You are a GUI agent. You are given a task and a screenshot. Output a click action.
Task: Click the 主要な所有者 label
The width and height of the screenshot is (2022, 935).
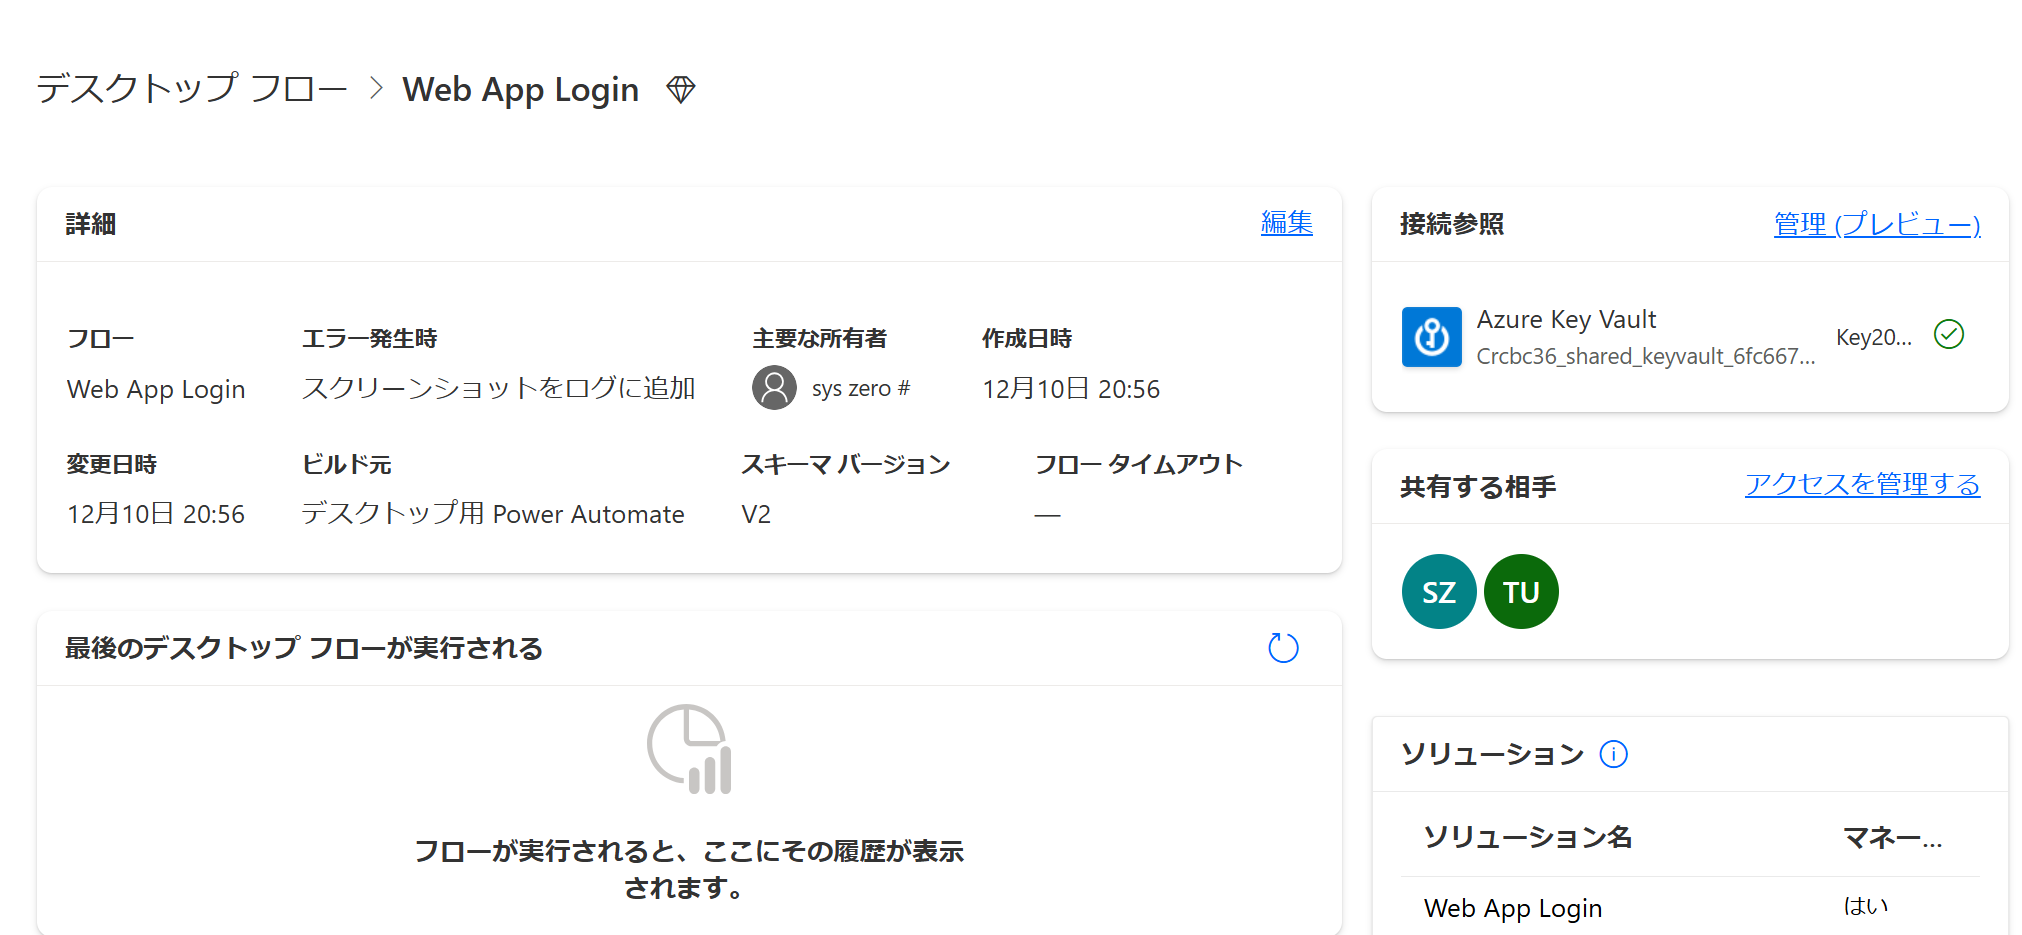click(x=819, y=339)
